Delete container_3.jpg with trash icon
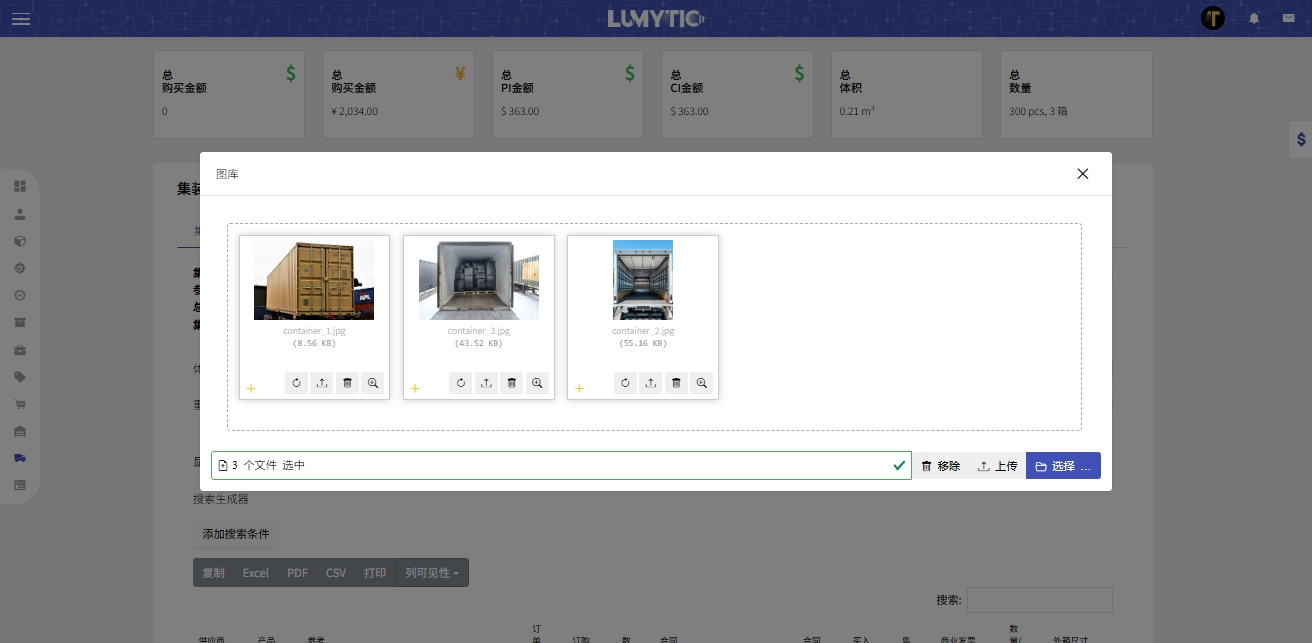Screen dimensions: 1312x643 pyautogui.click(x=511, y=383)
